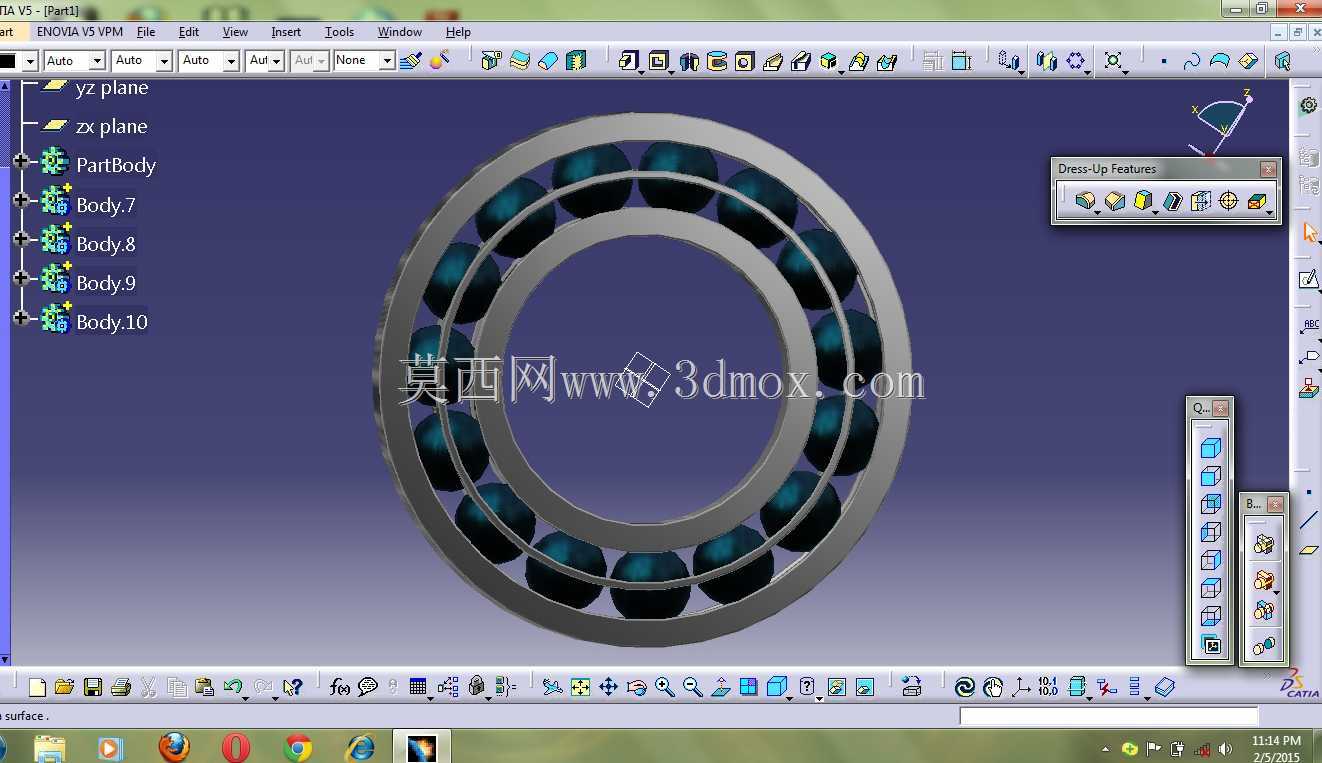Expand the PartBody tree node
Viewport: 1322px width, 763px height.
point(21,161)
